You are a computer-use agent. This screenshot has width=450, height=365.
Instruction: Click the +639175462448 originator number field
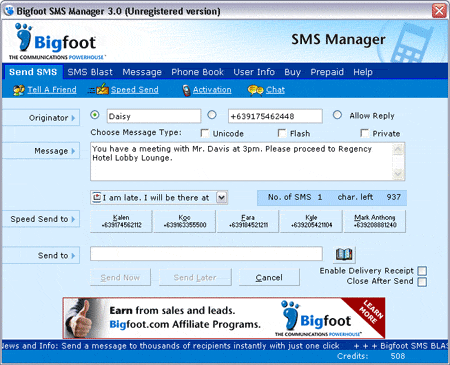(275, 116)
